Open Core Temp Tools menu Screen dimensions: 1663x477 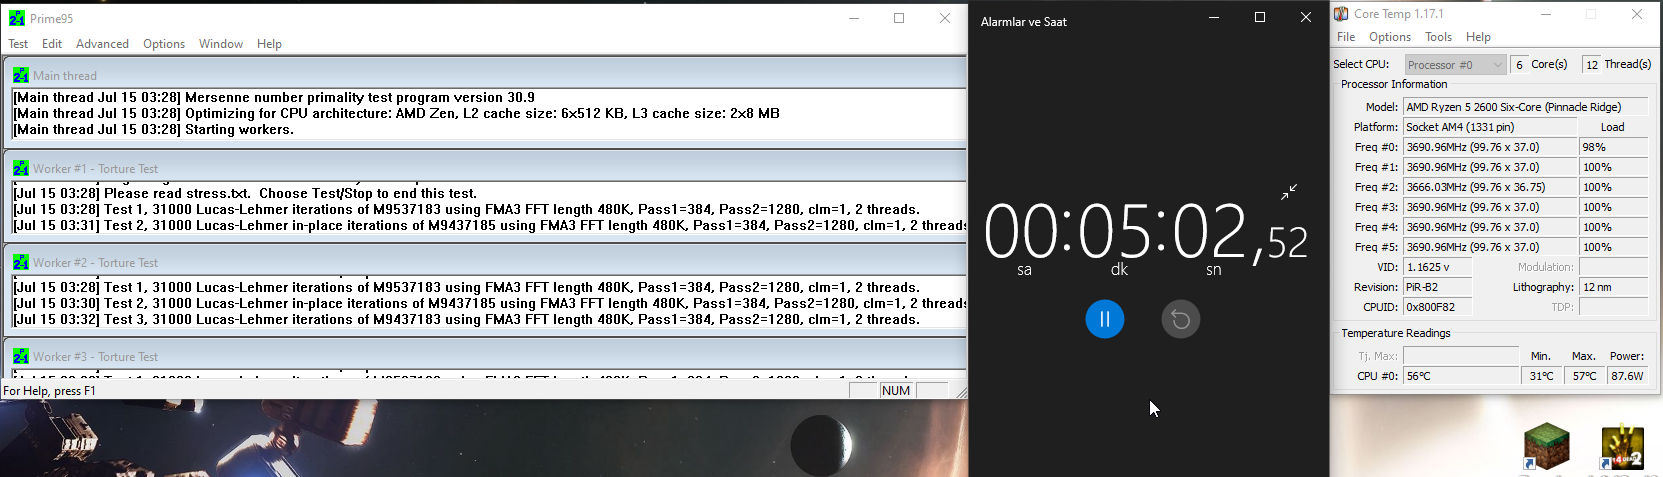[1438, 37]
